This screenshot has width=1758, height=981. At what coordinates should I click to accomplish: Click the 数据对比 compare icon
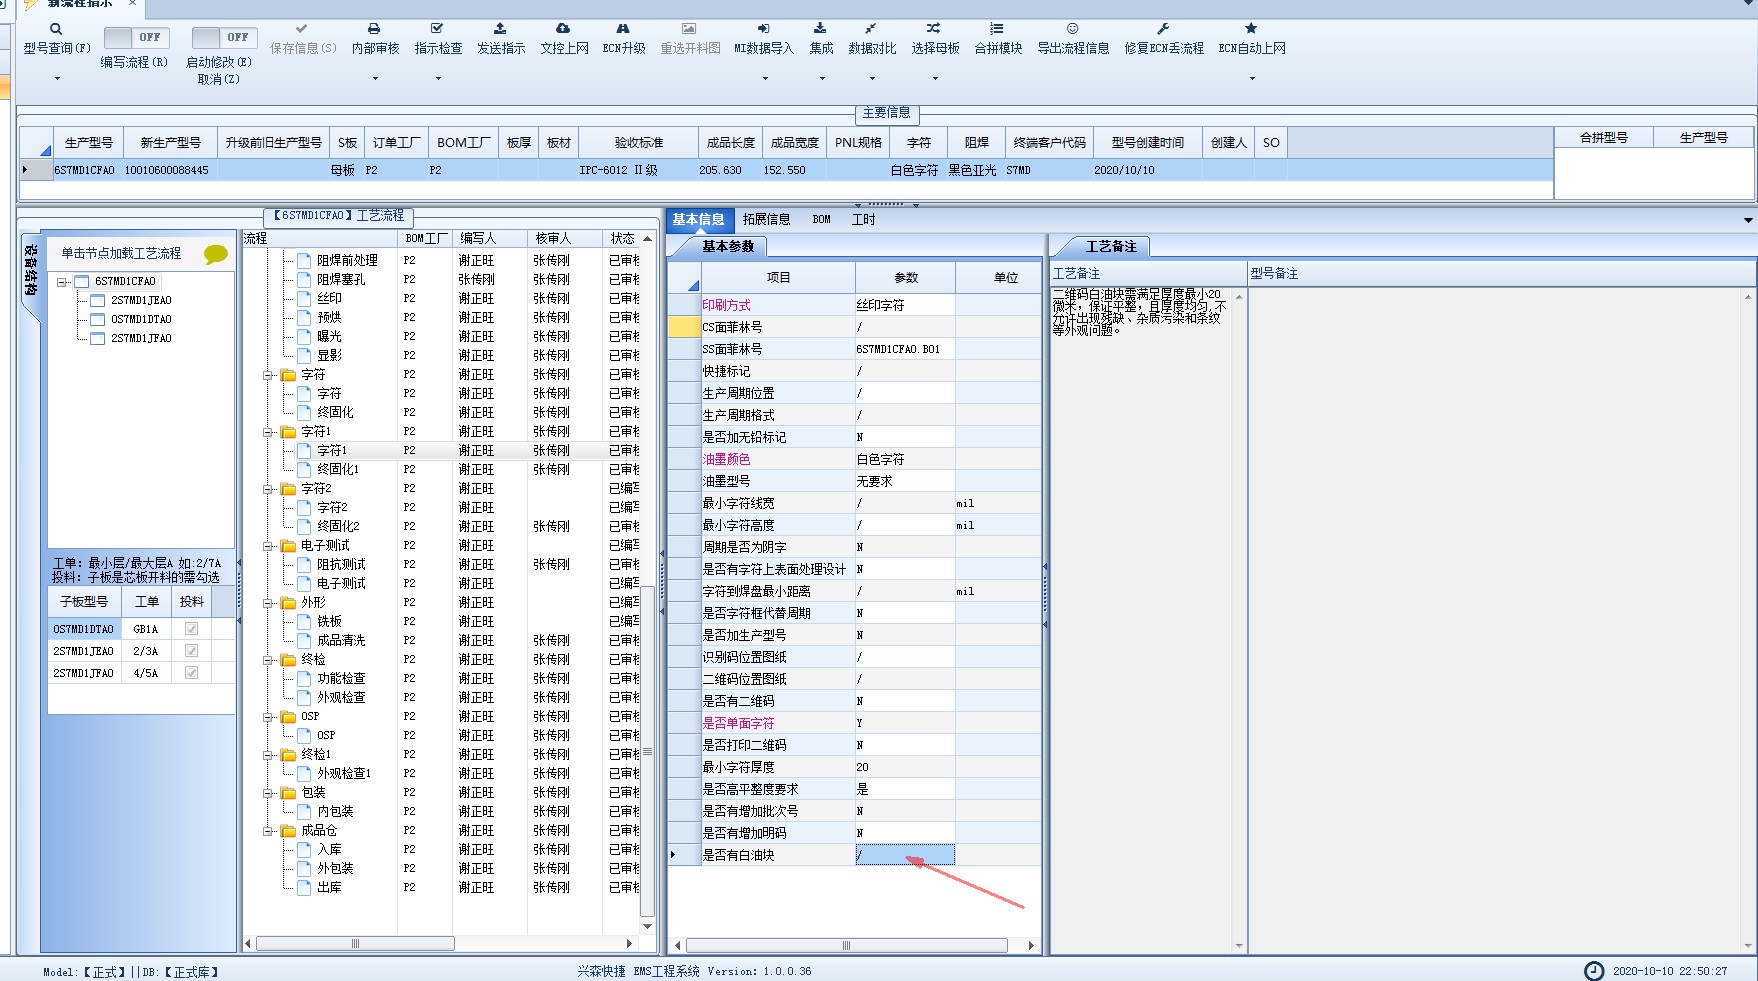click(x=871, y=29)
